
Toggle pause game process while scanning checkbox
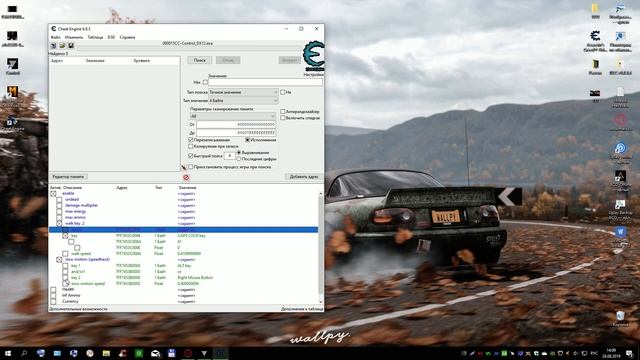191,167
